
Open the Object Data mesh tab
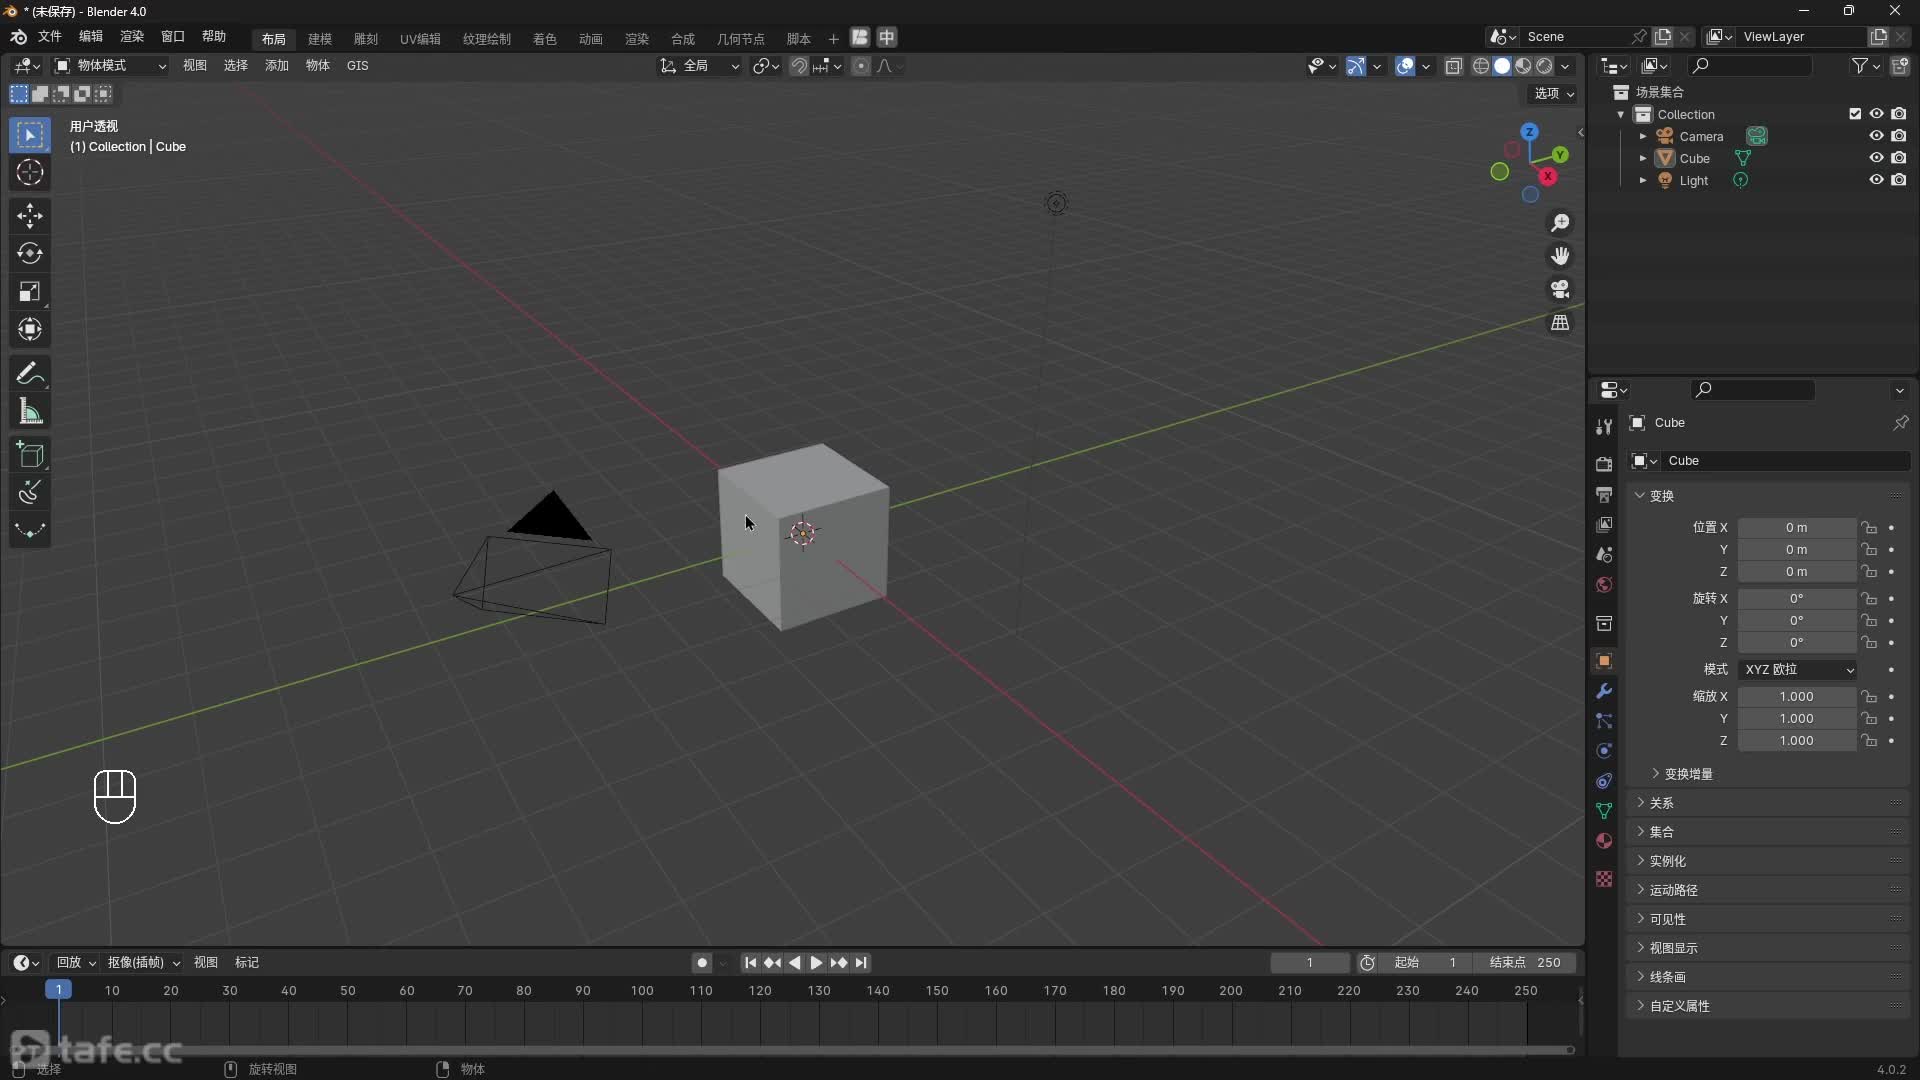pyautogui.click(x=1604, y=811)
